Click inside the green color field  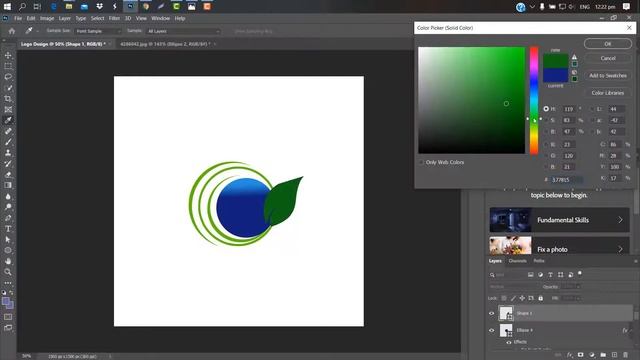(x=471, y=100)
